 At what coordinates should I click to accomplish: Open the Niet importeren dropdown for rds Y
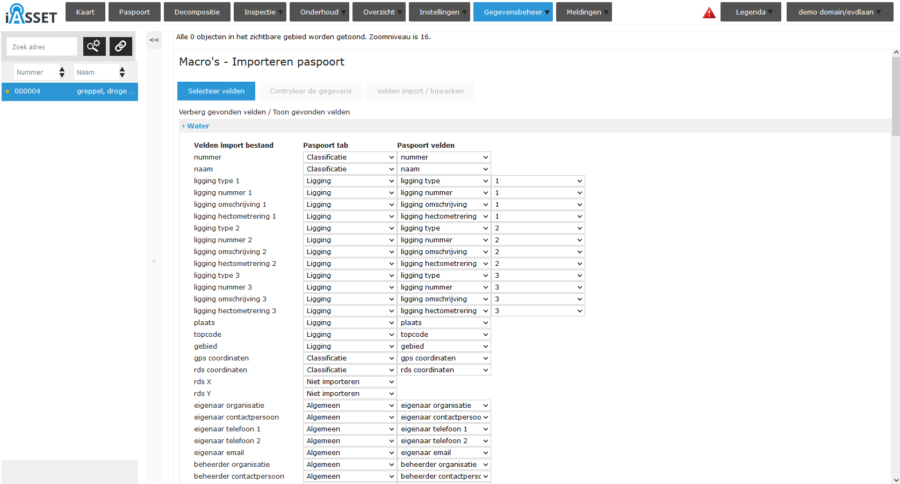350,393
